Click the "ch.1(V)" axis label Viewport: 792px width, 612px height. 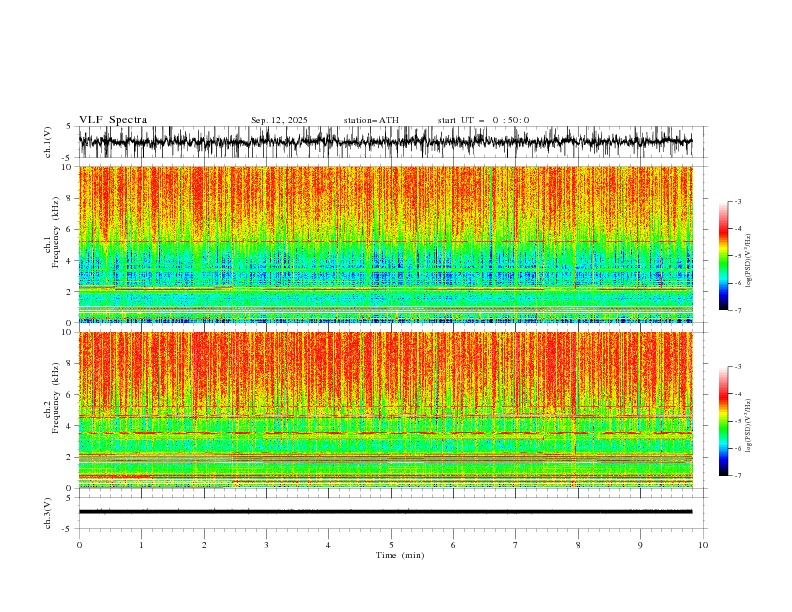48,142
